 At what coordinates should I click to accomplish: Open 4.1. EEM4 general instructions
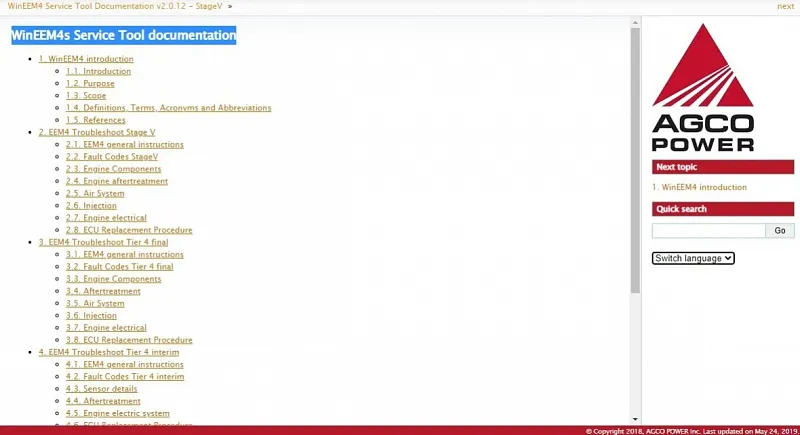(124, 365)
